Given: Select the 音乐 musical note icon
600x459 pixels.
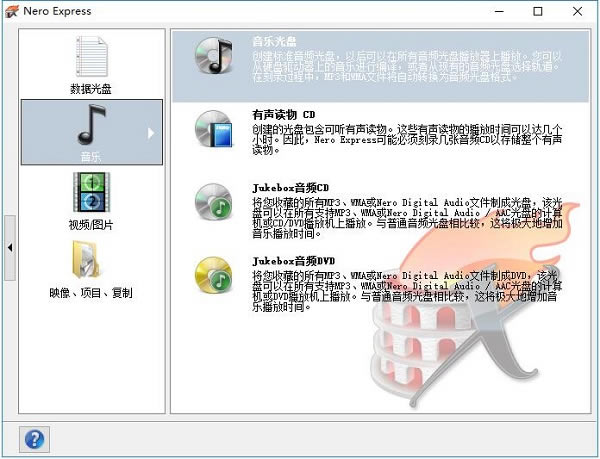Looking at the screenshot, I should (x=91, y=124).
